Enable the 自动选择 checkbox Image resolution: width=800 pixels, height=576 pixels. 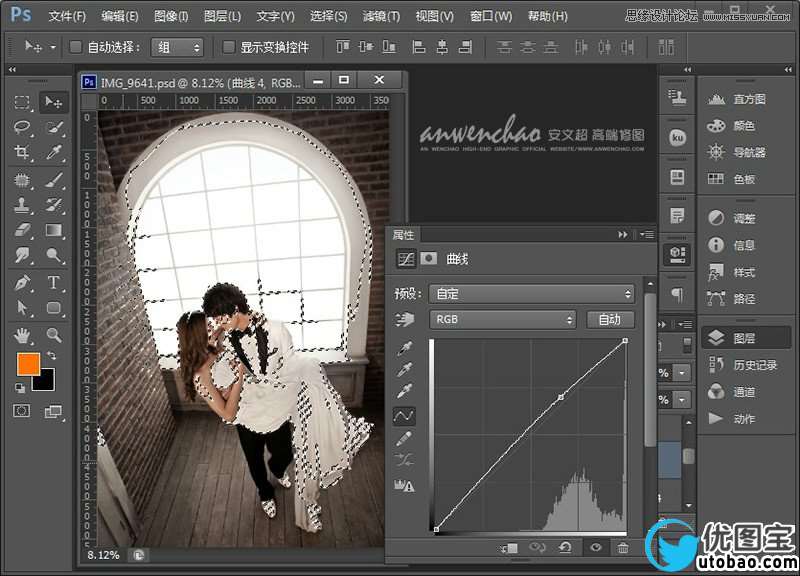(x=76, y=47)
